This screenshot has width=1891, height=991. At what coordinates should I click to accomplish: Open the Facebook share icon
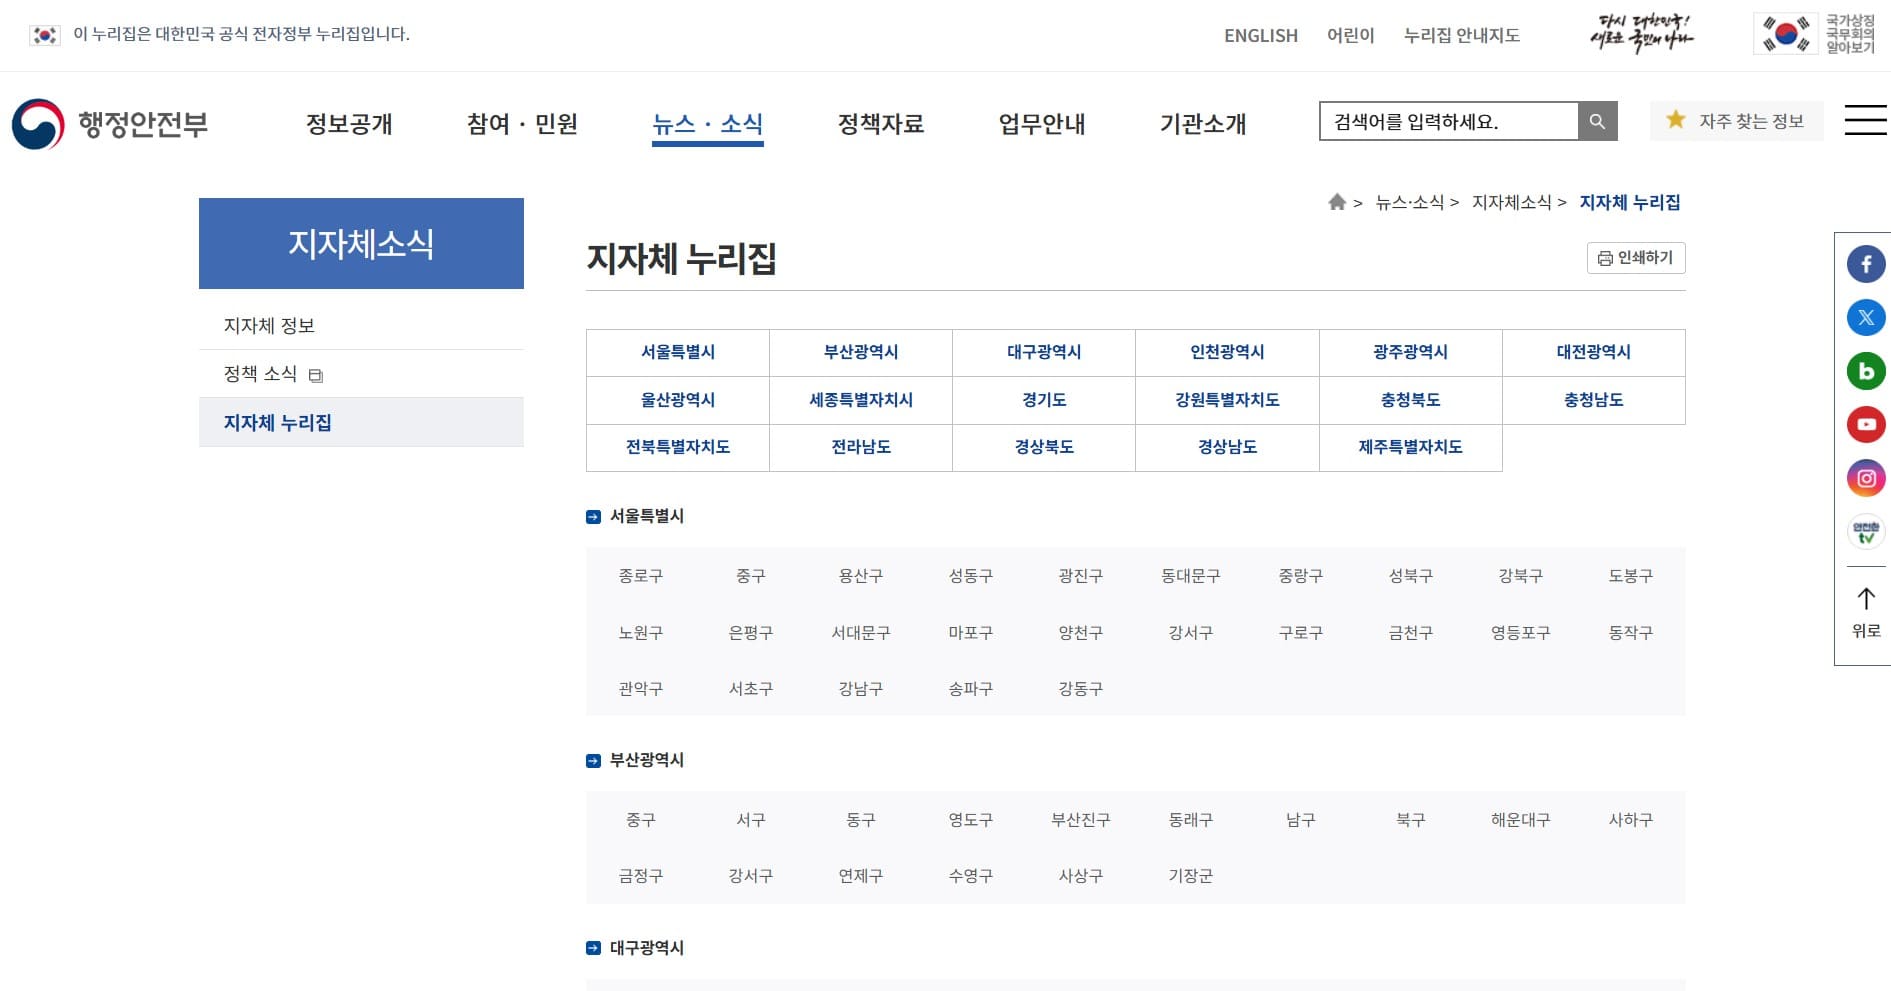pyautogui.click(x=1865, y=264)
